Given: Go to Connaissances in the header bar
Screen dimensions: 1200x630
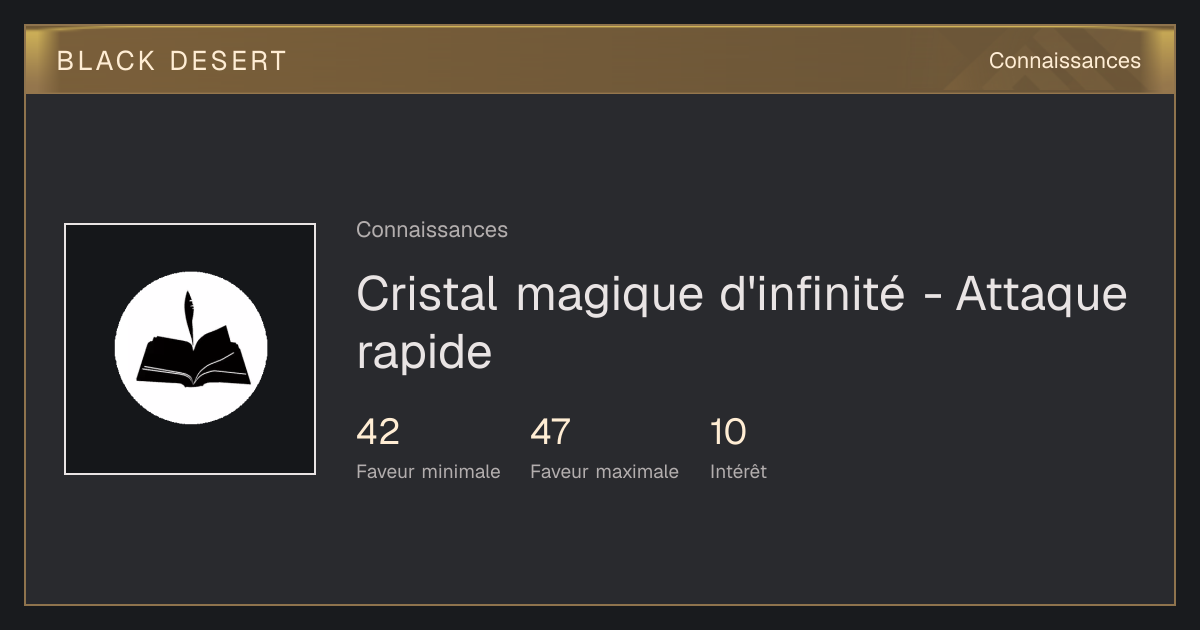Looking at the screenshot, I should pyautogui.click(x=1064, y=61).
